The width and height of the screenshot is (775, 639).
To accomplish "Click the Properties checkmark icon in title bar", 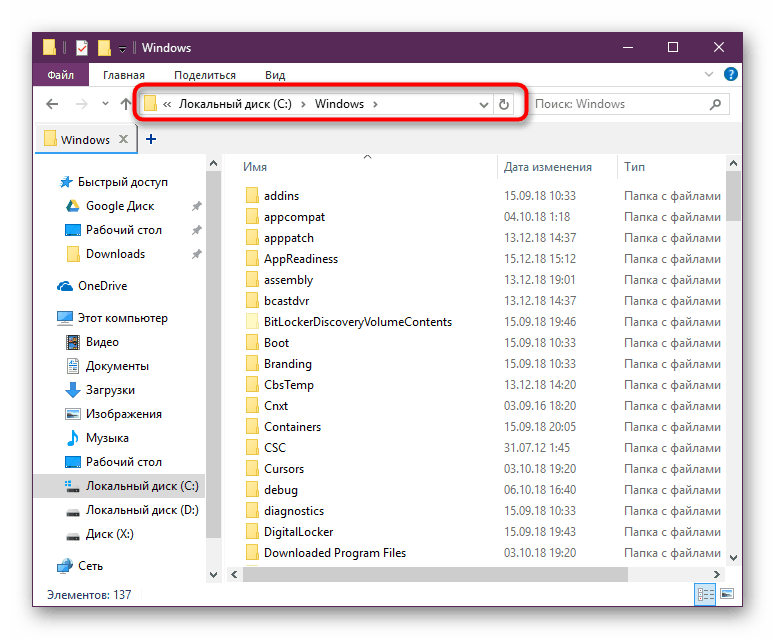I will [82, 48].
